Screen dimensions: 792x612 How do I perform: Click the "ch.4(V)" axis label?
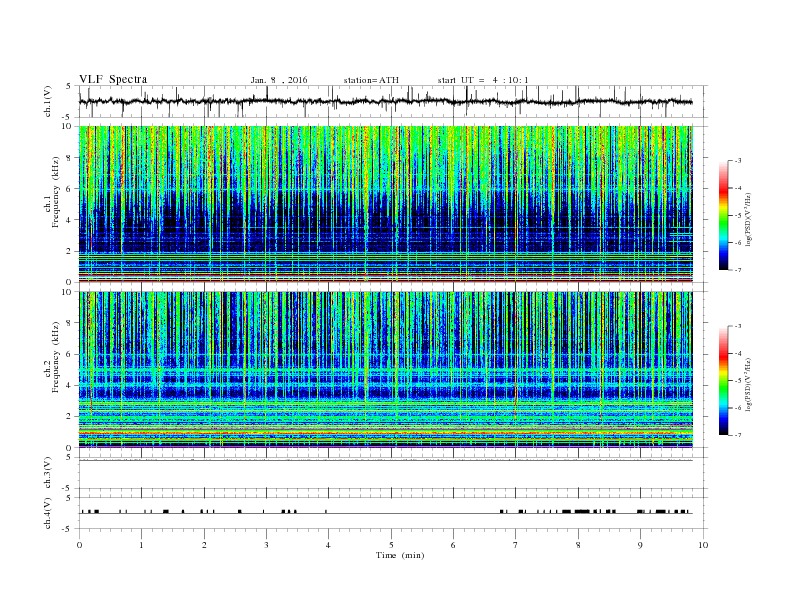pos(48,513)
